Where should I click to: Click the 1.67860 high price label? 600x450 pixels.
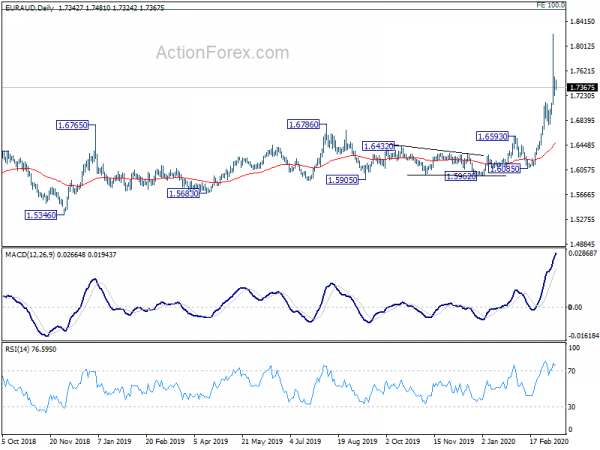tap(303, 124)
